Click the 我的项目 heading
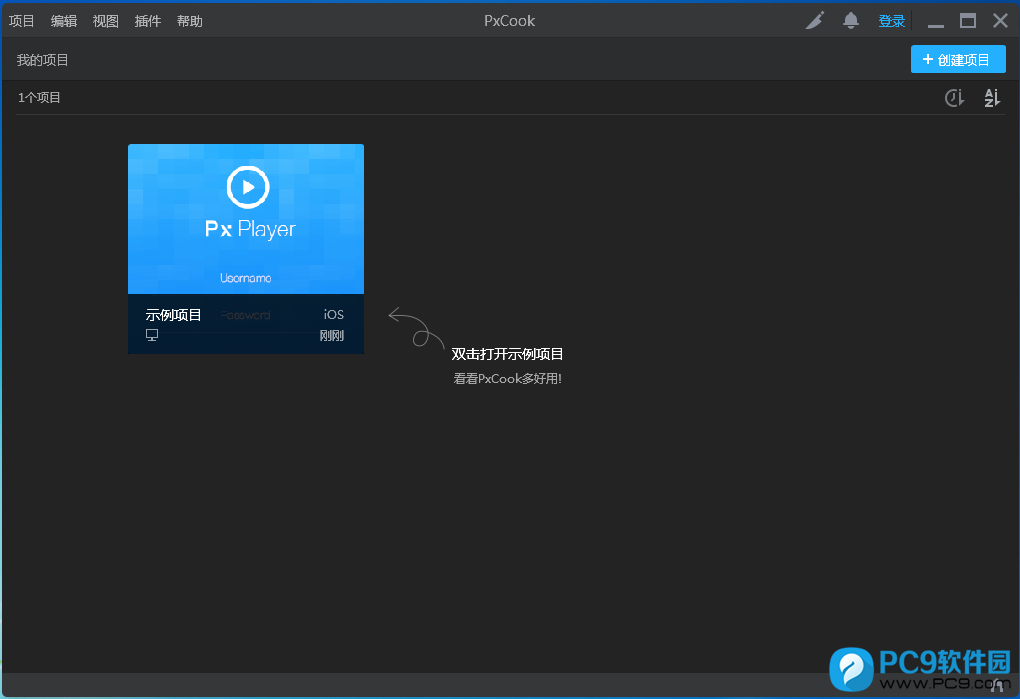Viewport: 1020px width, 699px height. click(42, 60)
